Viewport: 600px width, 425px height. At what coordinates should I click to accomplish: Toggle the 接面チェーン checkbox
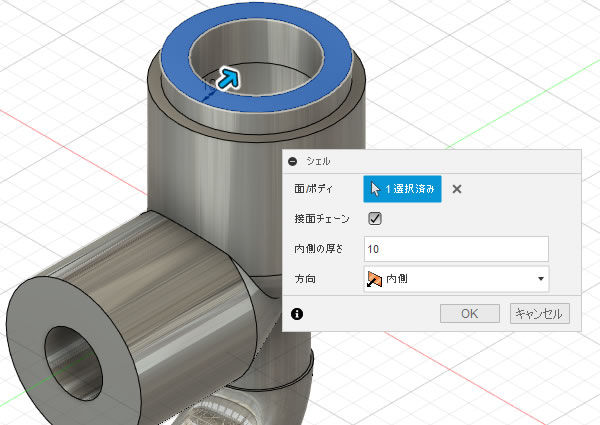point(375,218)
